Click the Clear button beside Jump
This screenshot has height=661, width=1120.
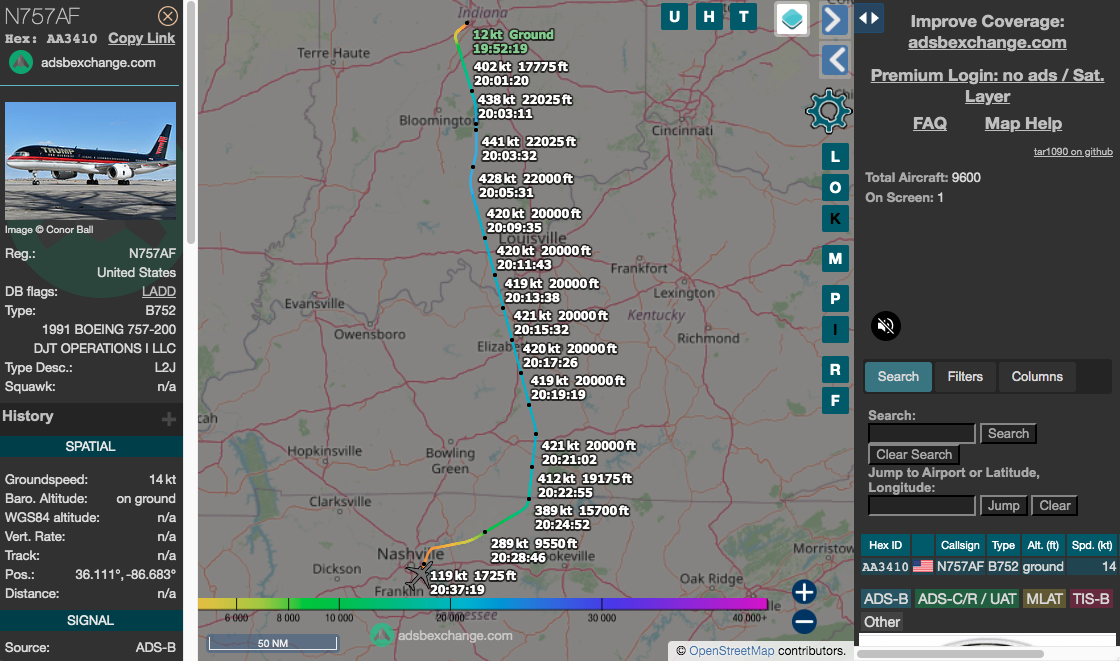(1054, 506)
